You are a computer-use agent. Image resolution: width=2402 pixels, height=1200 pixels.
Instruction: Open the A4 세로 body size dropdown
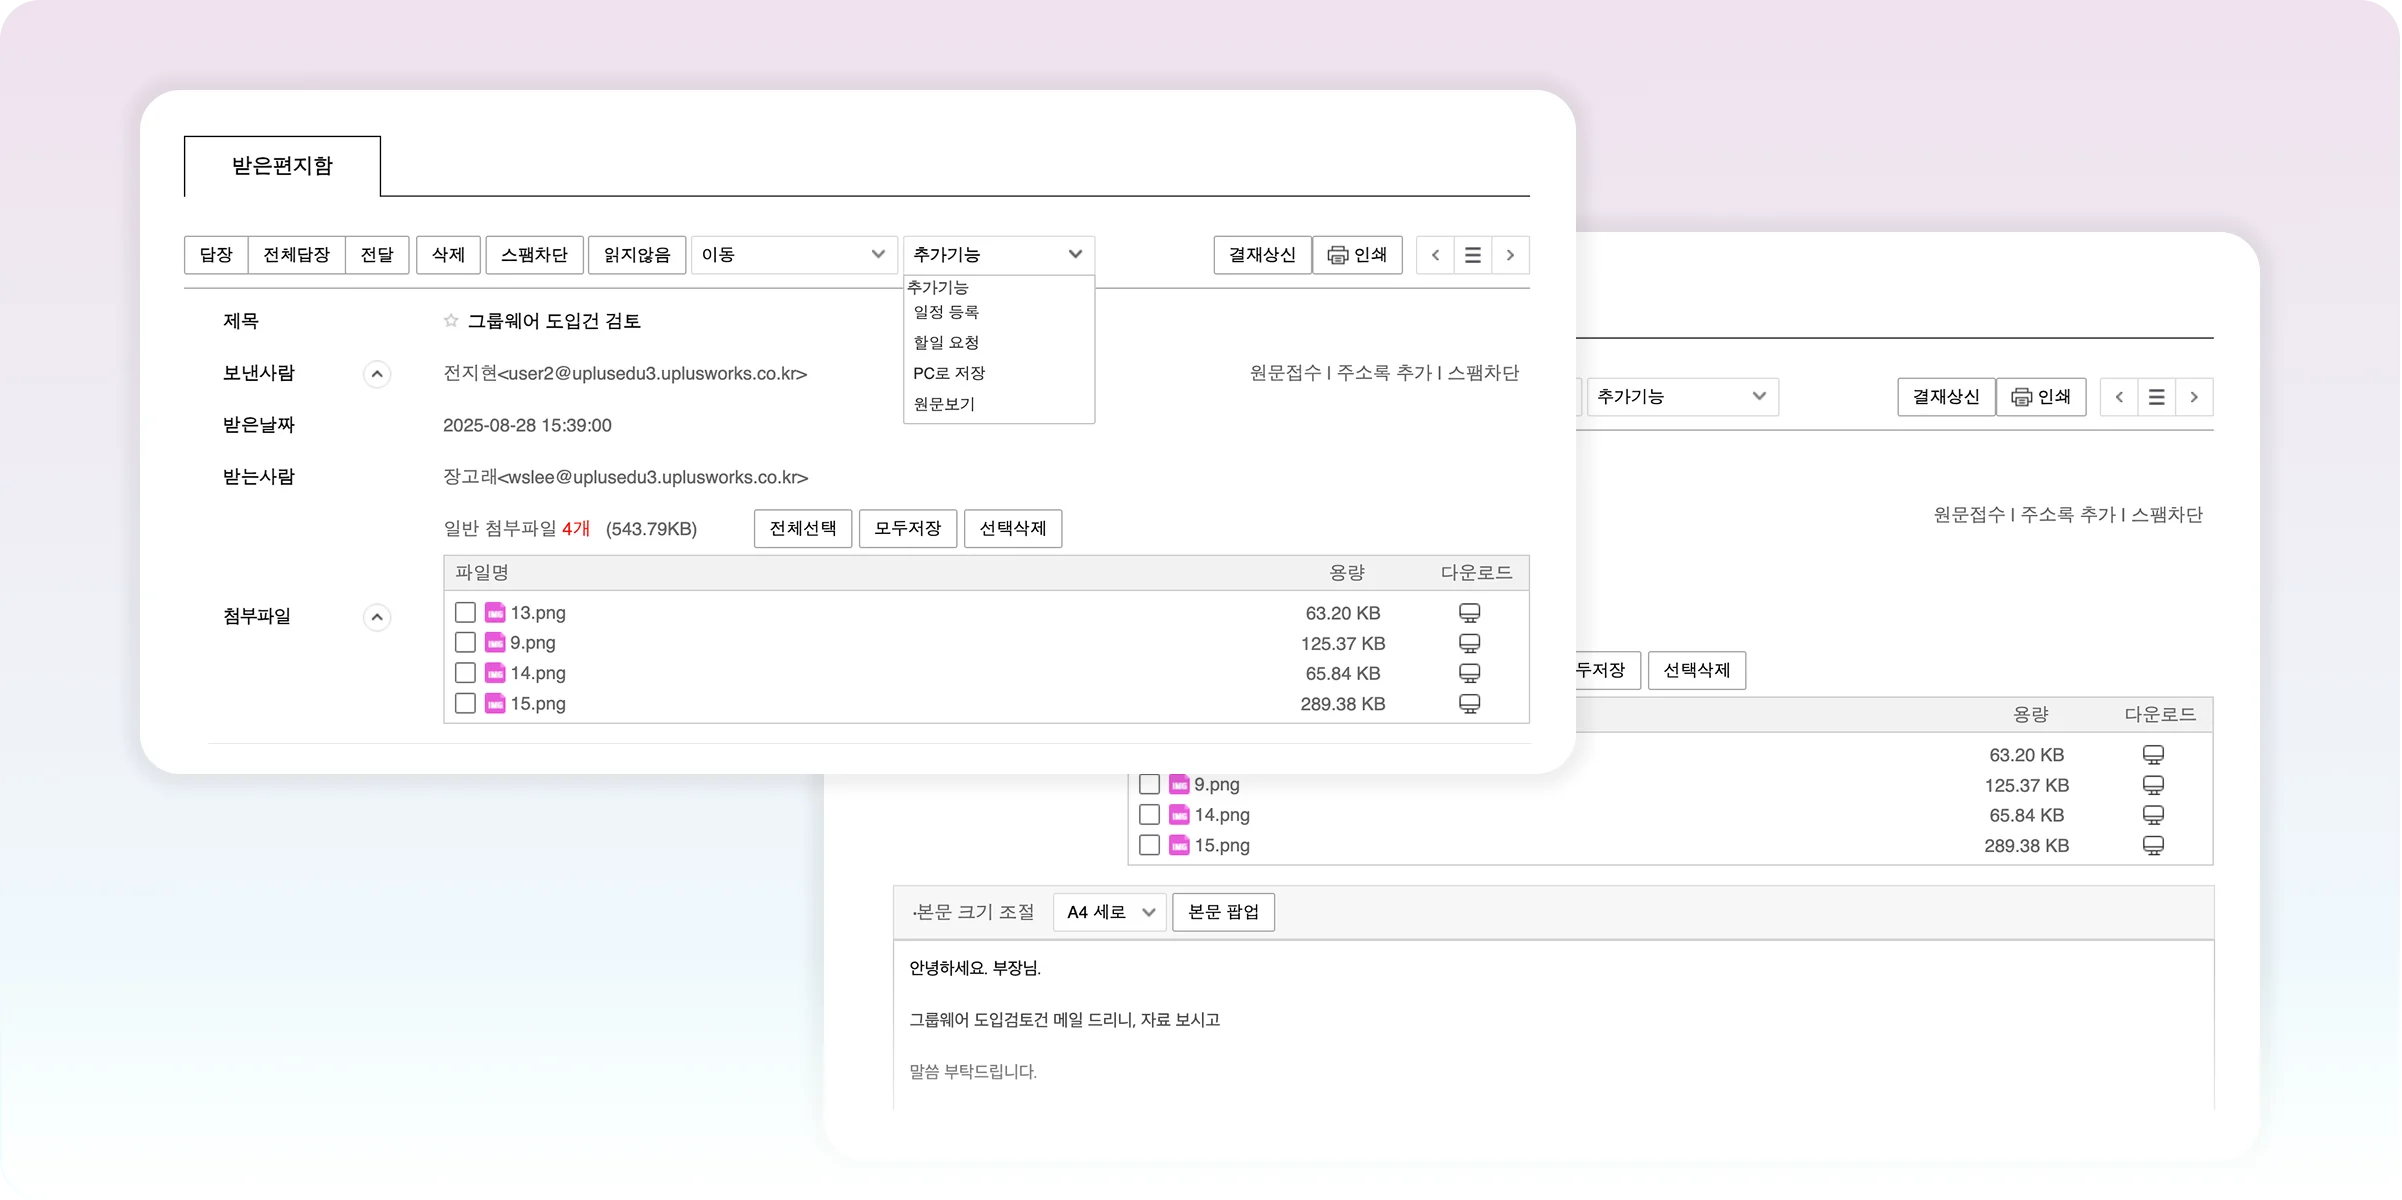click(x=1109, y=912)
